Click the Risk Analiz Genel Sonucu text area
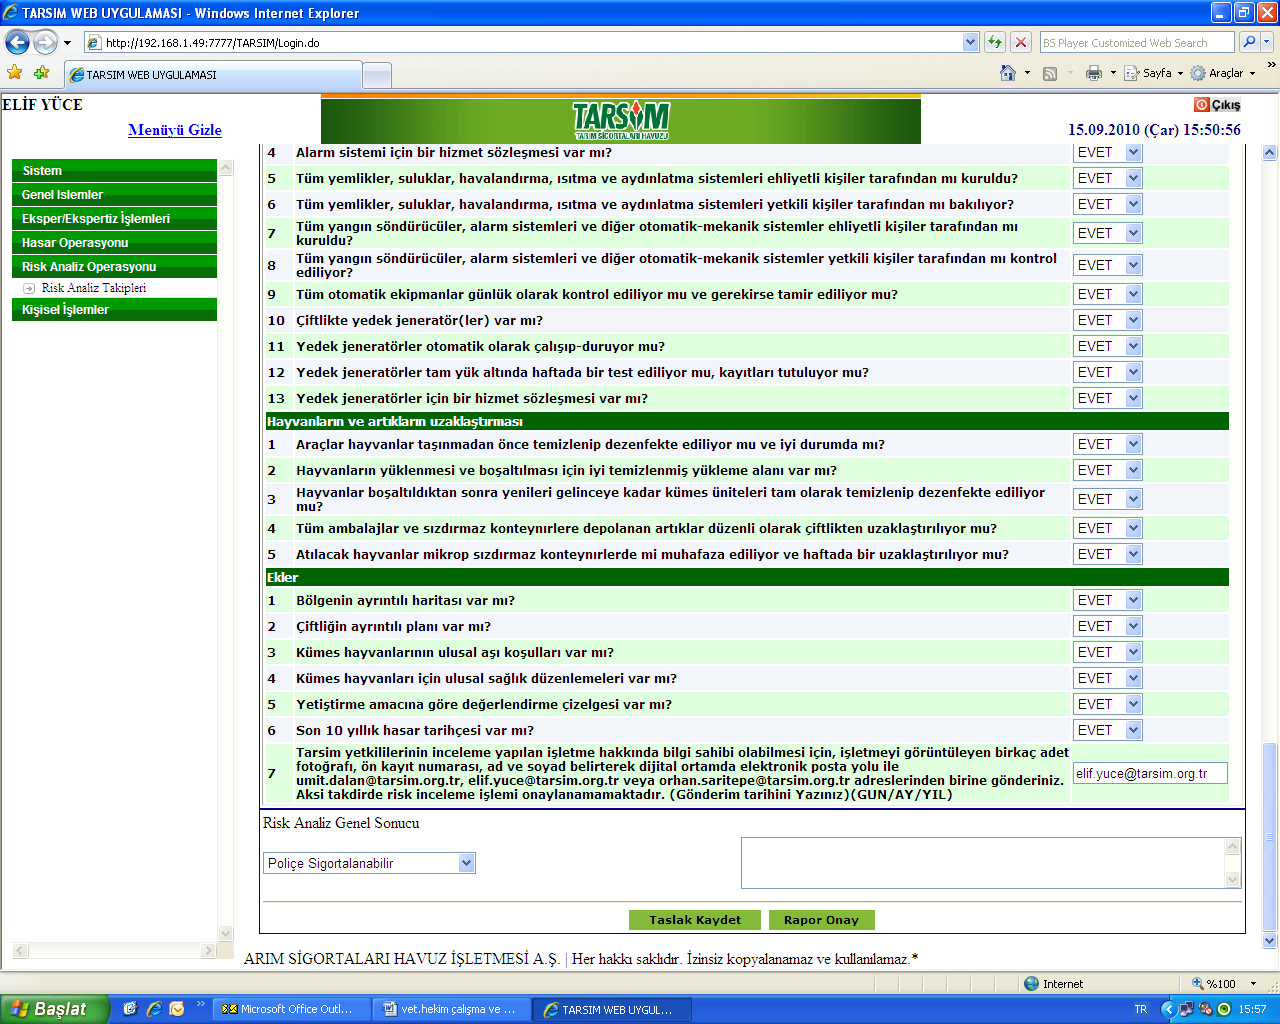Screen dimensions: 1280x1024 coord(990,863)
